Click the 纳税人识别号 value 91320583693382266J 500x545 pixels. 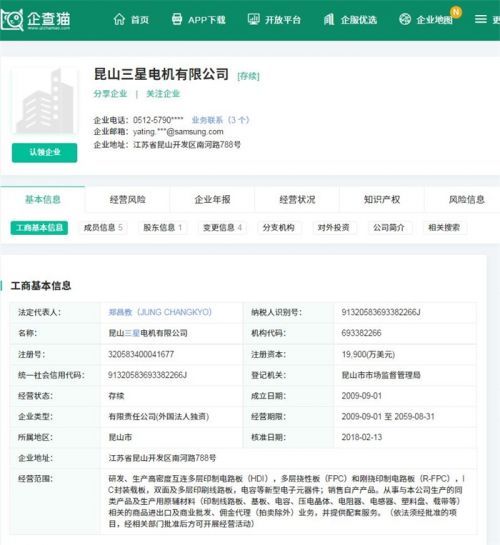pos(381,312)
